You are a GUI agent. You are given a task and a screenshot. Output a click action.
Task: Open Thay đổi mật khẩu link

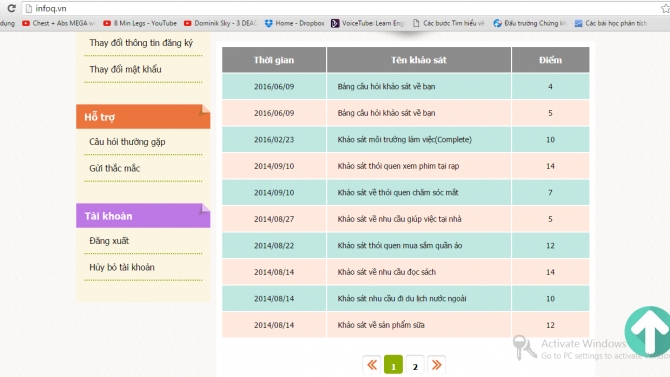click(125, 69)
